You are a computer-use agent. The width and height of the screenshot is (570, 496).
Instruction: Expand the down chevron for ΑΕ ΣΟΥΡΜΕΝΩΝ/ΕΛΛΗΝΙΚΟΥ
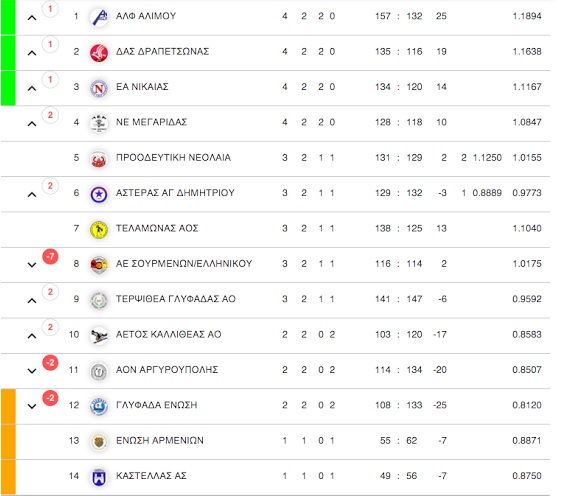pos(32,265)
